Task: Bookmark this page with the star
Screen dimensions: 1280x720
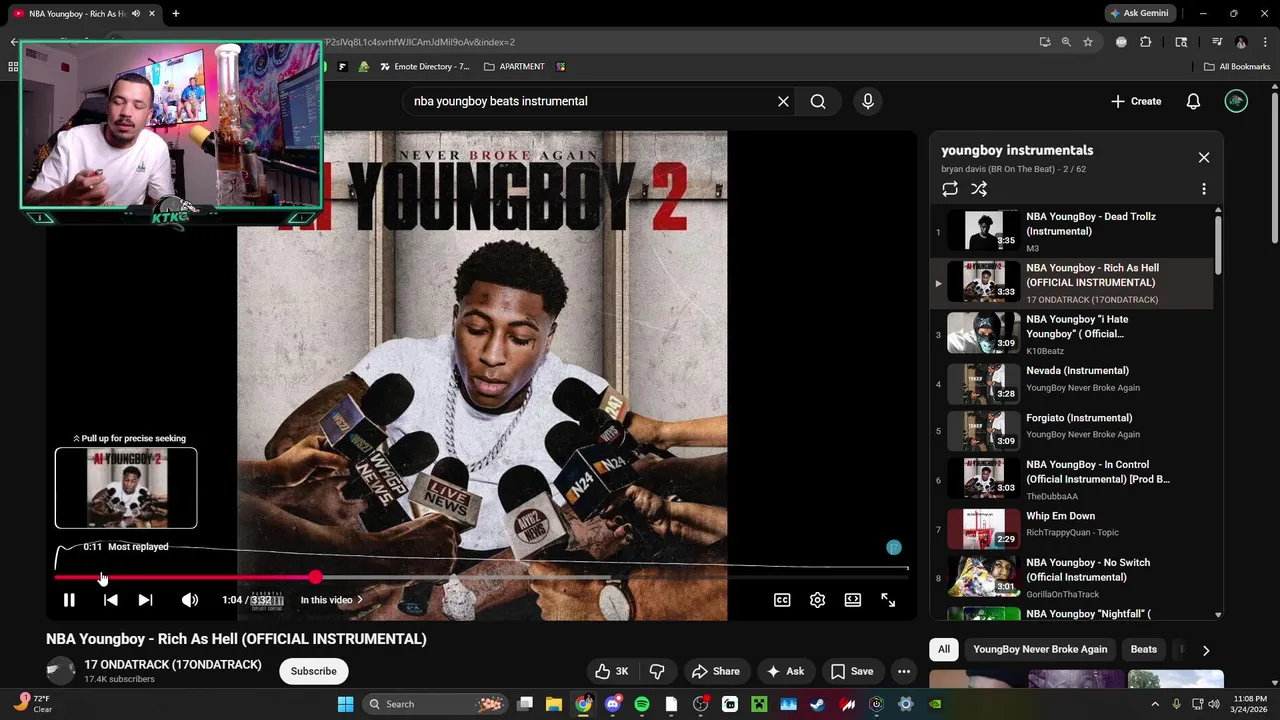Action: tap(1088, 42)
